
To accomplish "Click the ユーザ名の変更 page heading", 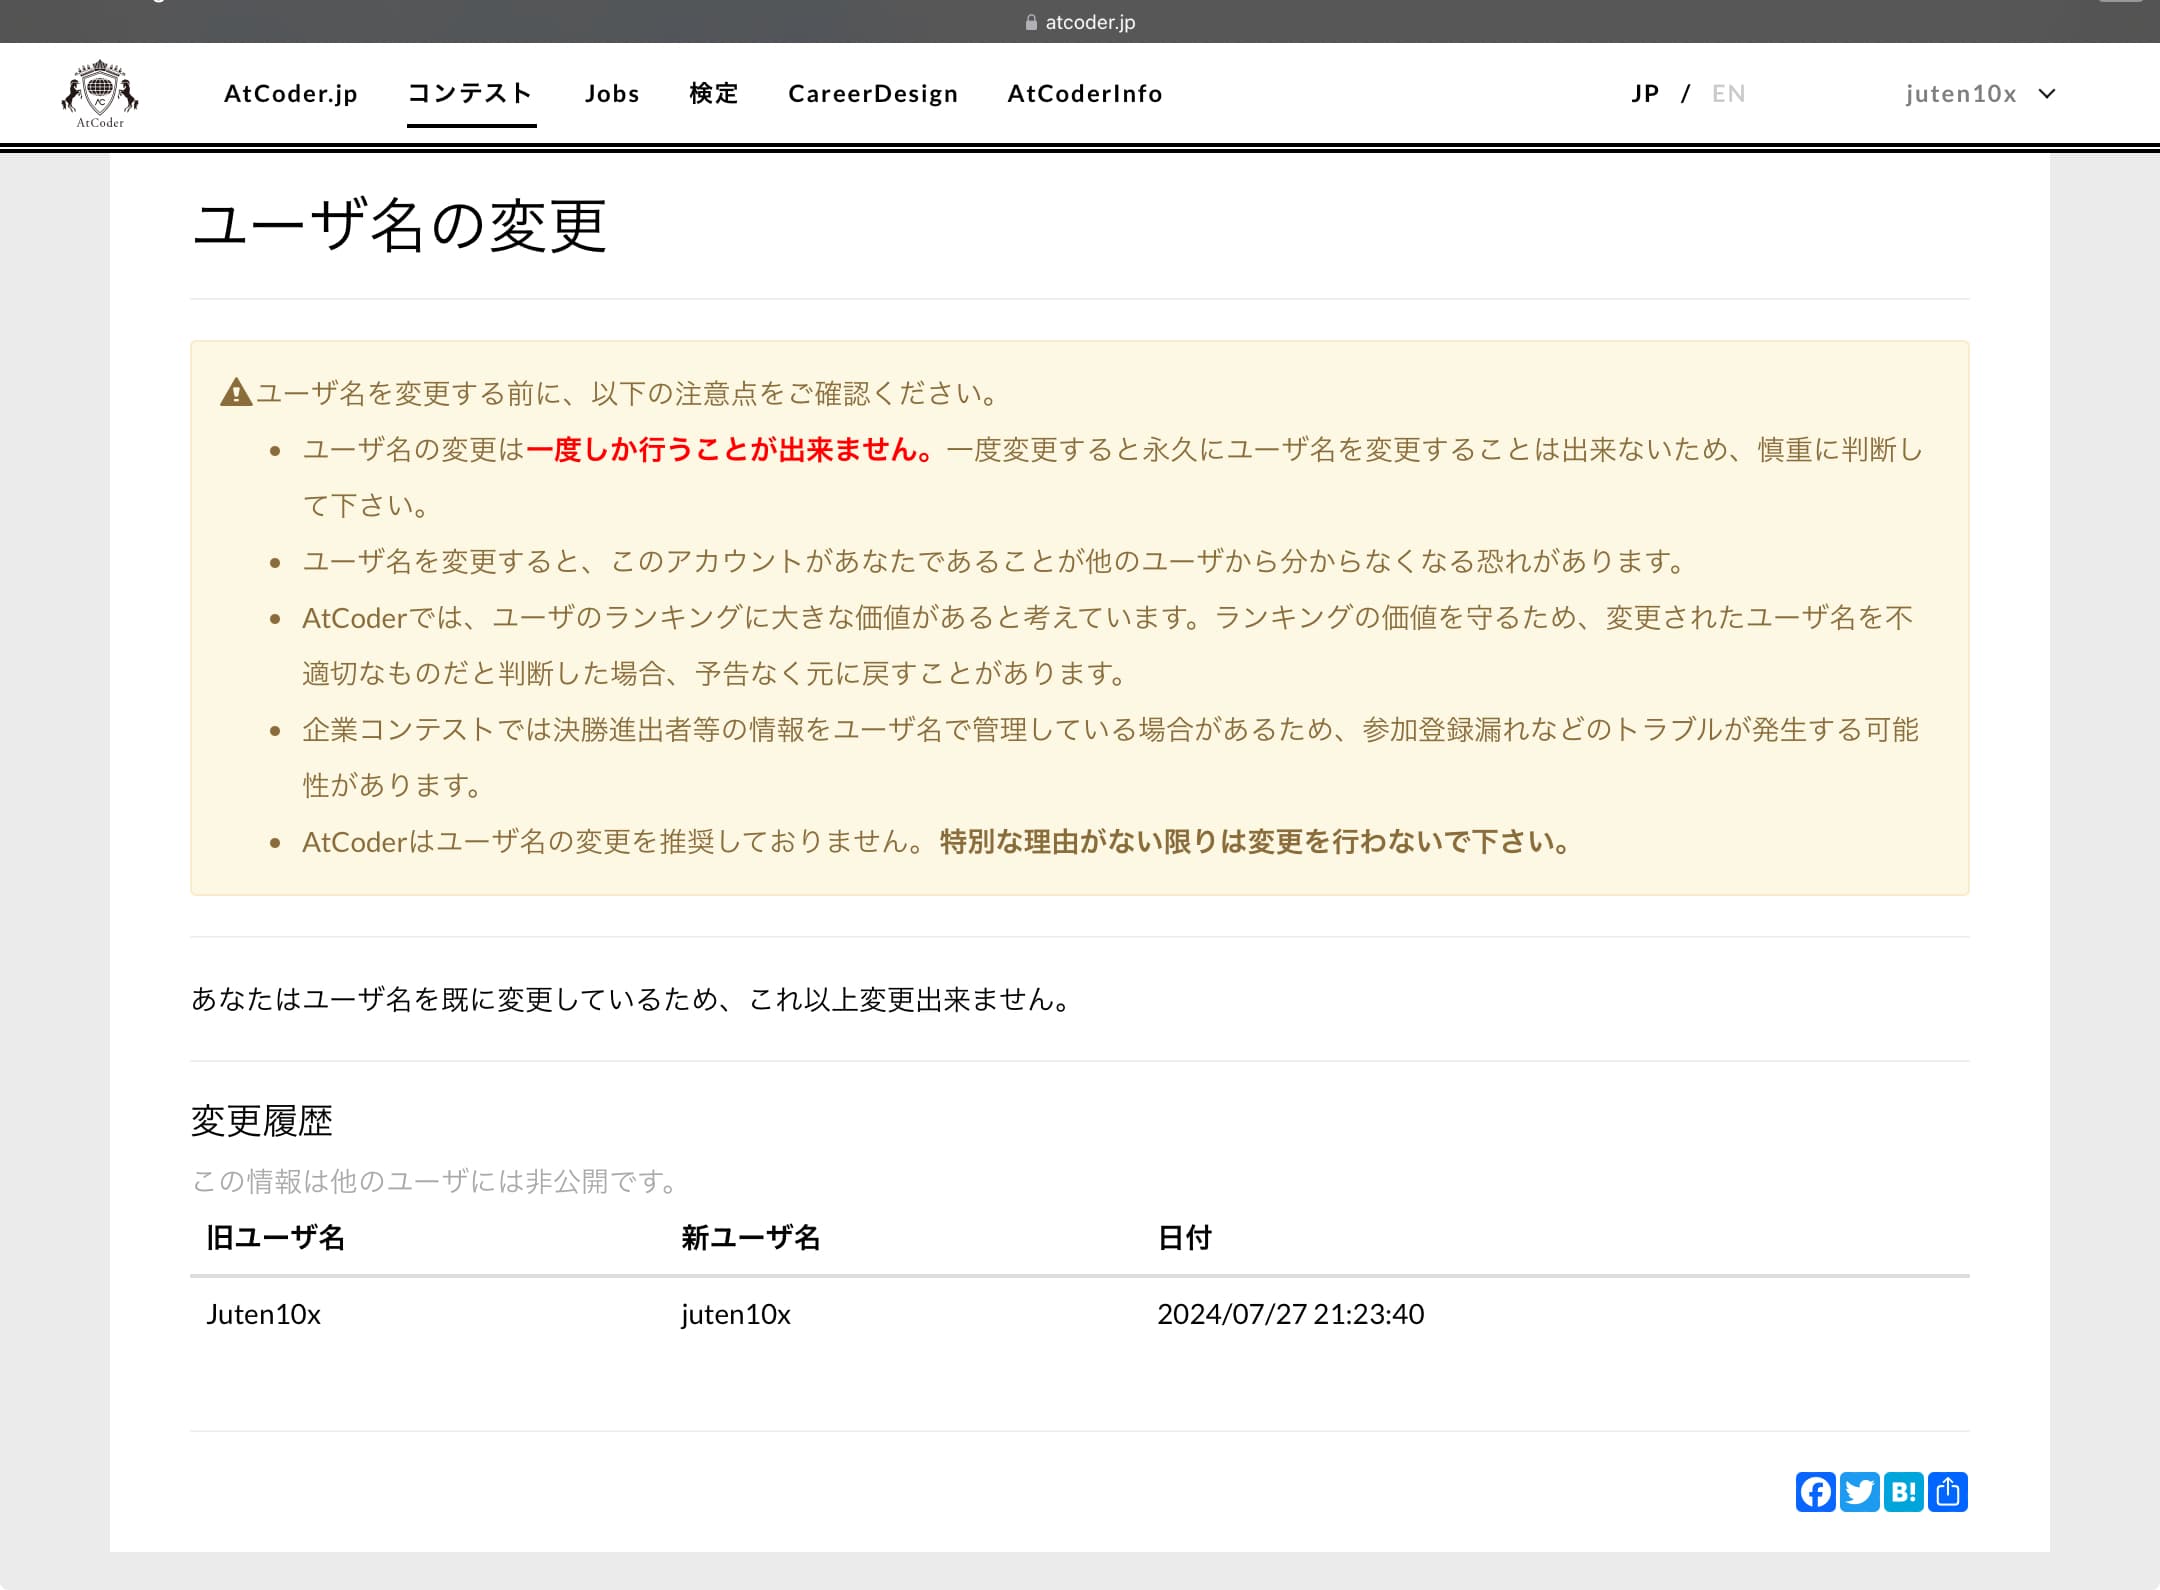I will (x=399, y=225).
